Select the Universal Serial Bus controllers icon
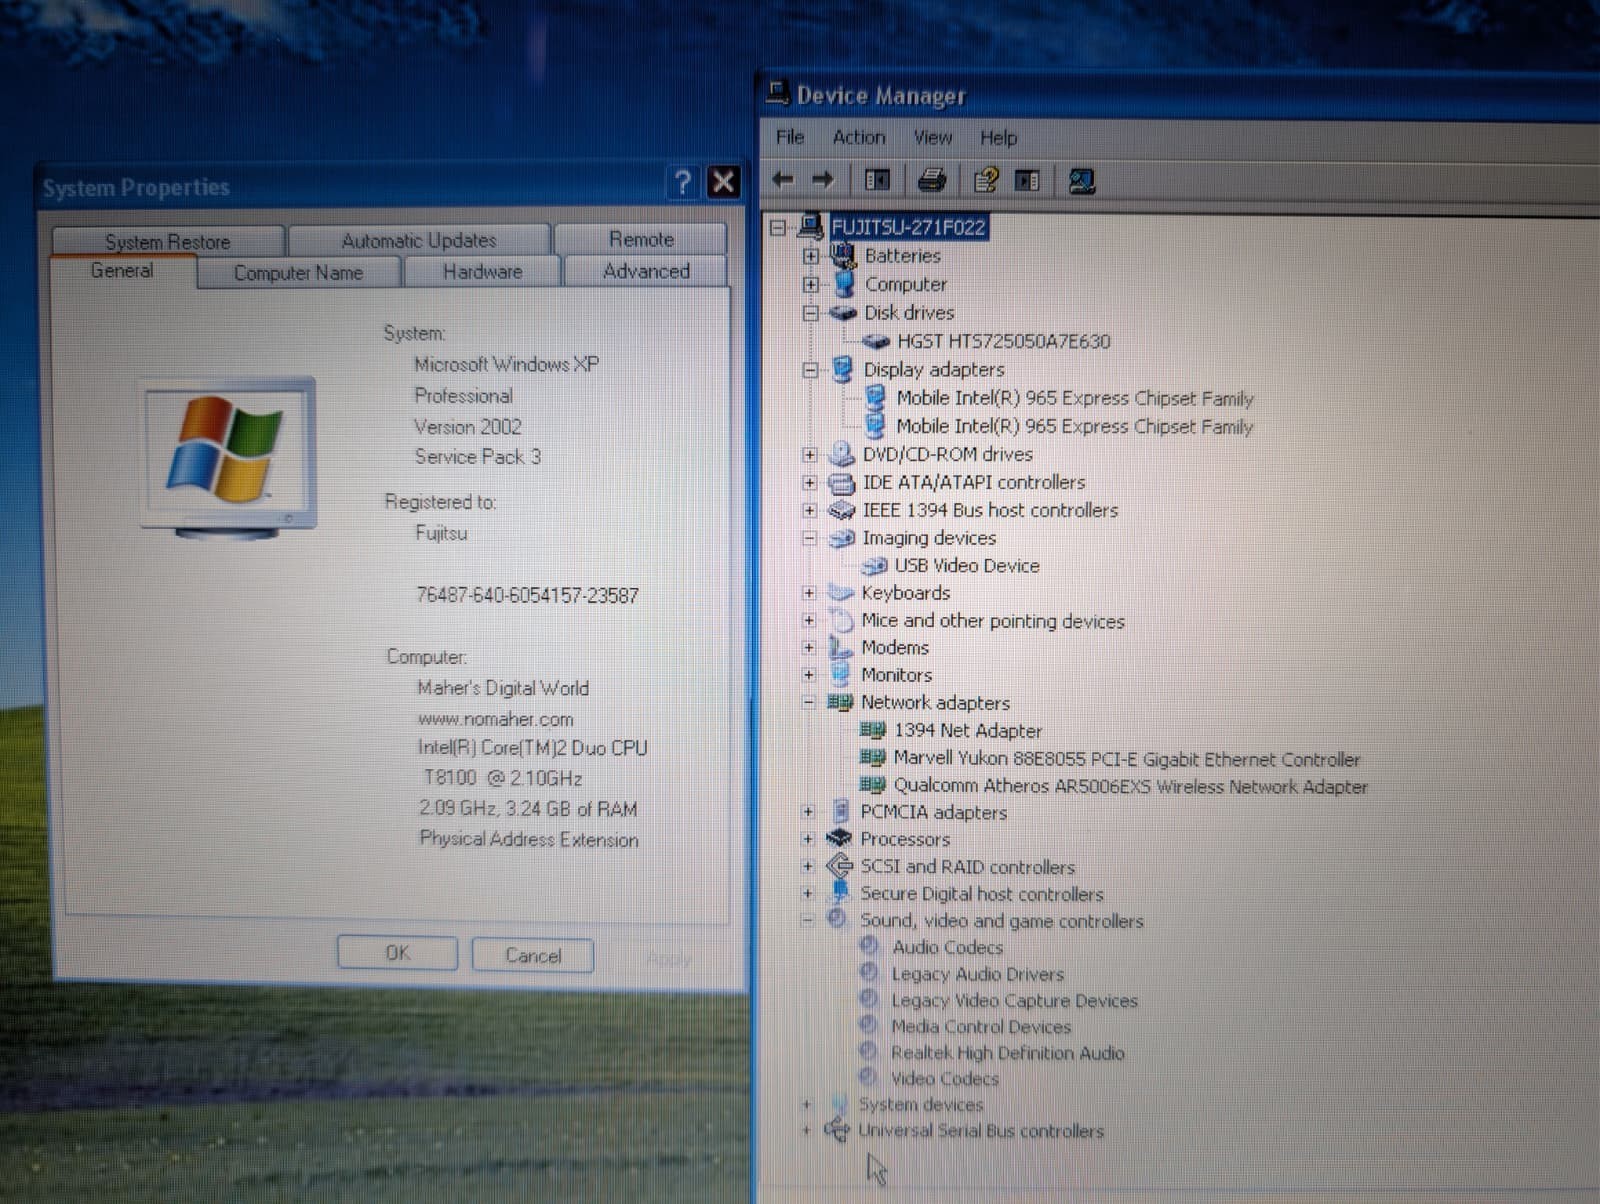 (836, 1130)
